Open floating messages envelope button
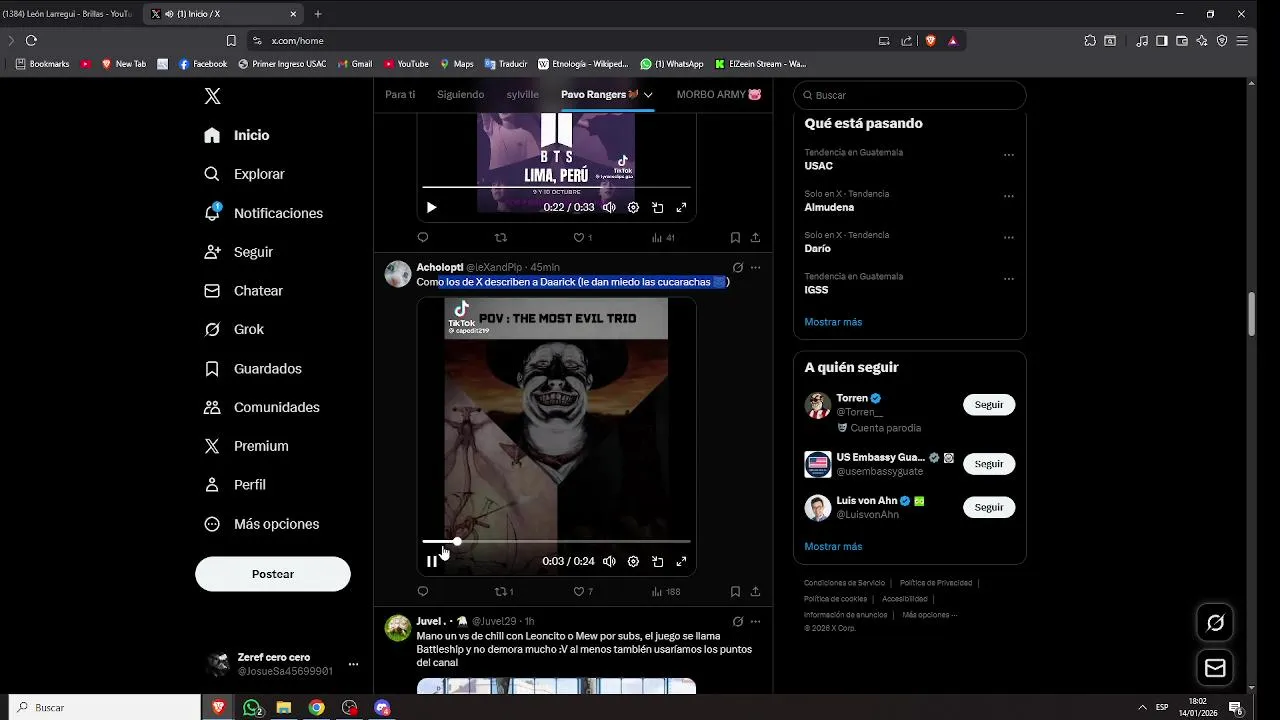The width and height of the screenshot is (1280, 720). (x=1216, y=668)
